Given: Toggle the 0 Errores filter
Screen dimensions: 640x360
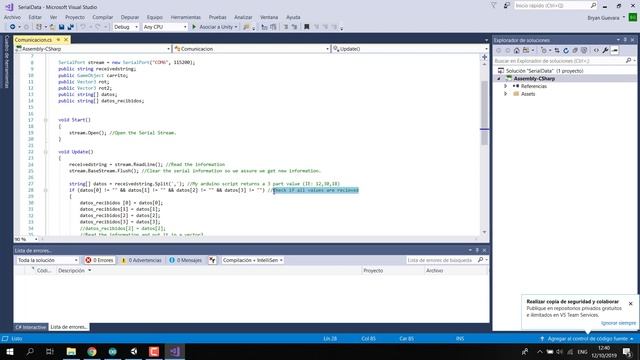Looking at the screenshot, I should pos(99,260).
